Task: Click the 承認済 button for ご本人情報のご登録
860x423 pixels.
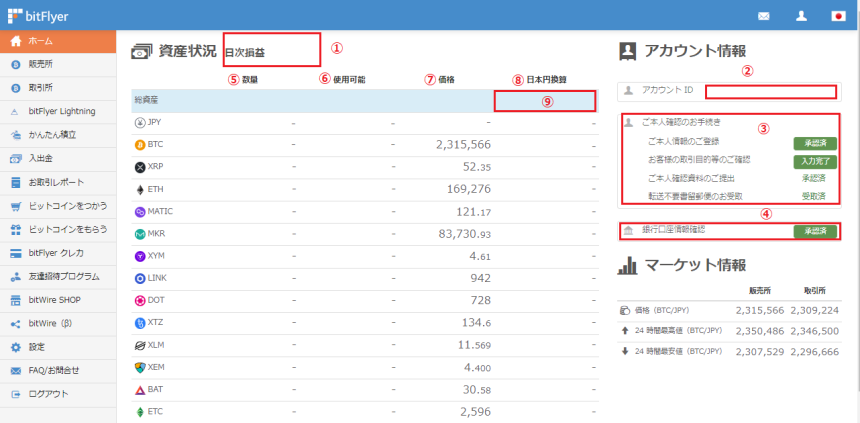Action: point(815,144)
